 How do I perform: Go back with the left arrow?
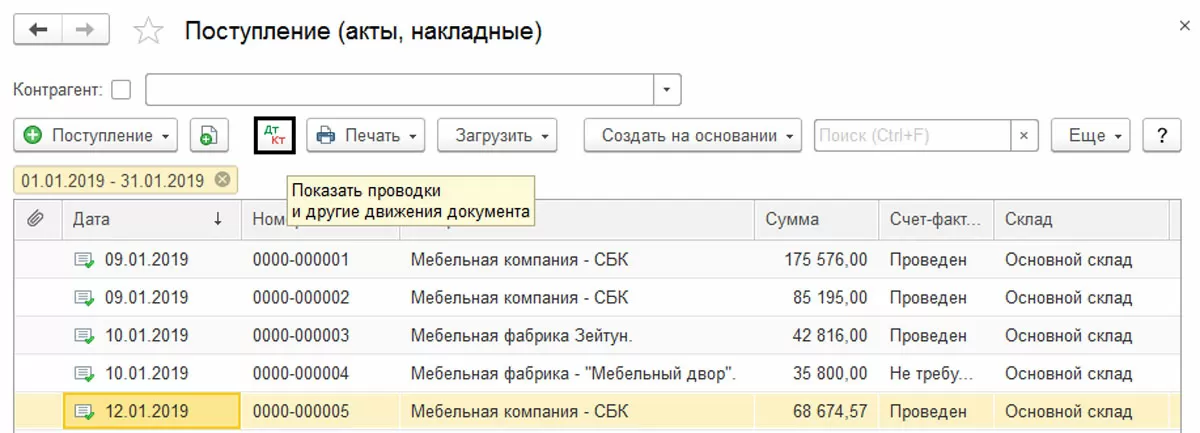point(38,30)
